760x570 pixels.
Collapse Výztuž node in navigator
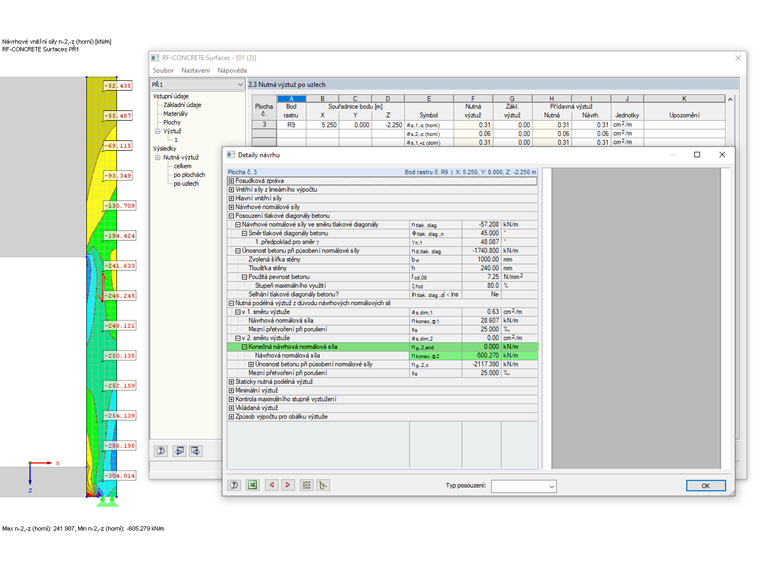157,131
